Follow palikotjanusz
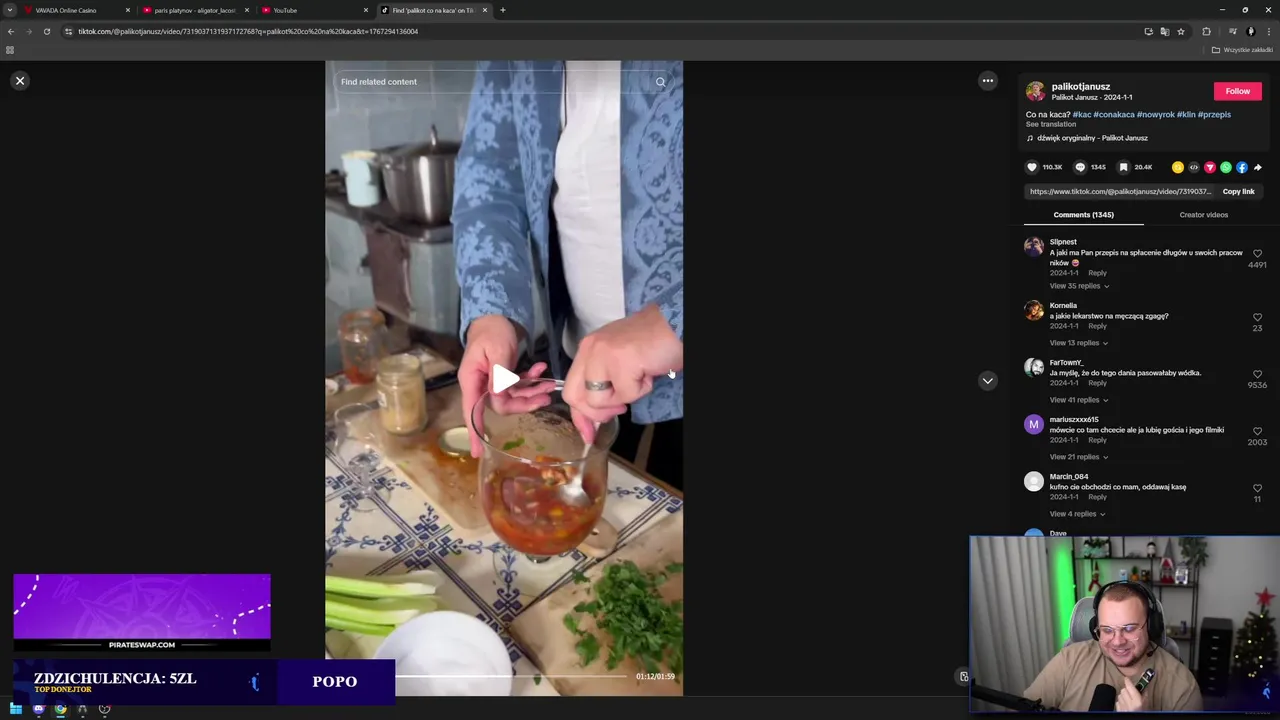The image size is (1280, 720). pyautogui.click(x=1238, y=91)
